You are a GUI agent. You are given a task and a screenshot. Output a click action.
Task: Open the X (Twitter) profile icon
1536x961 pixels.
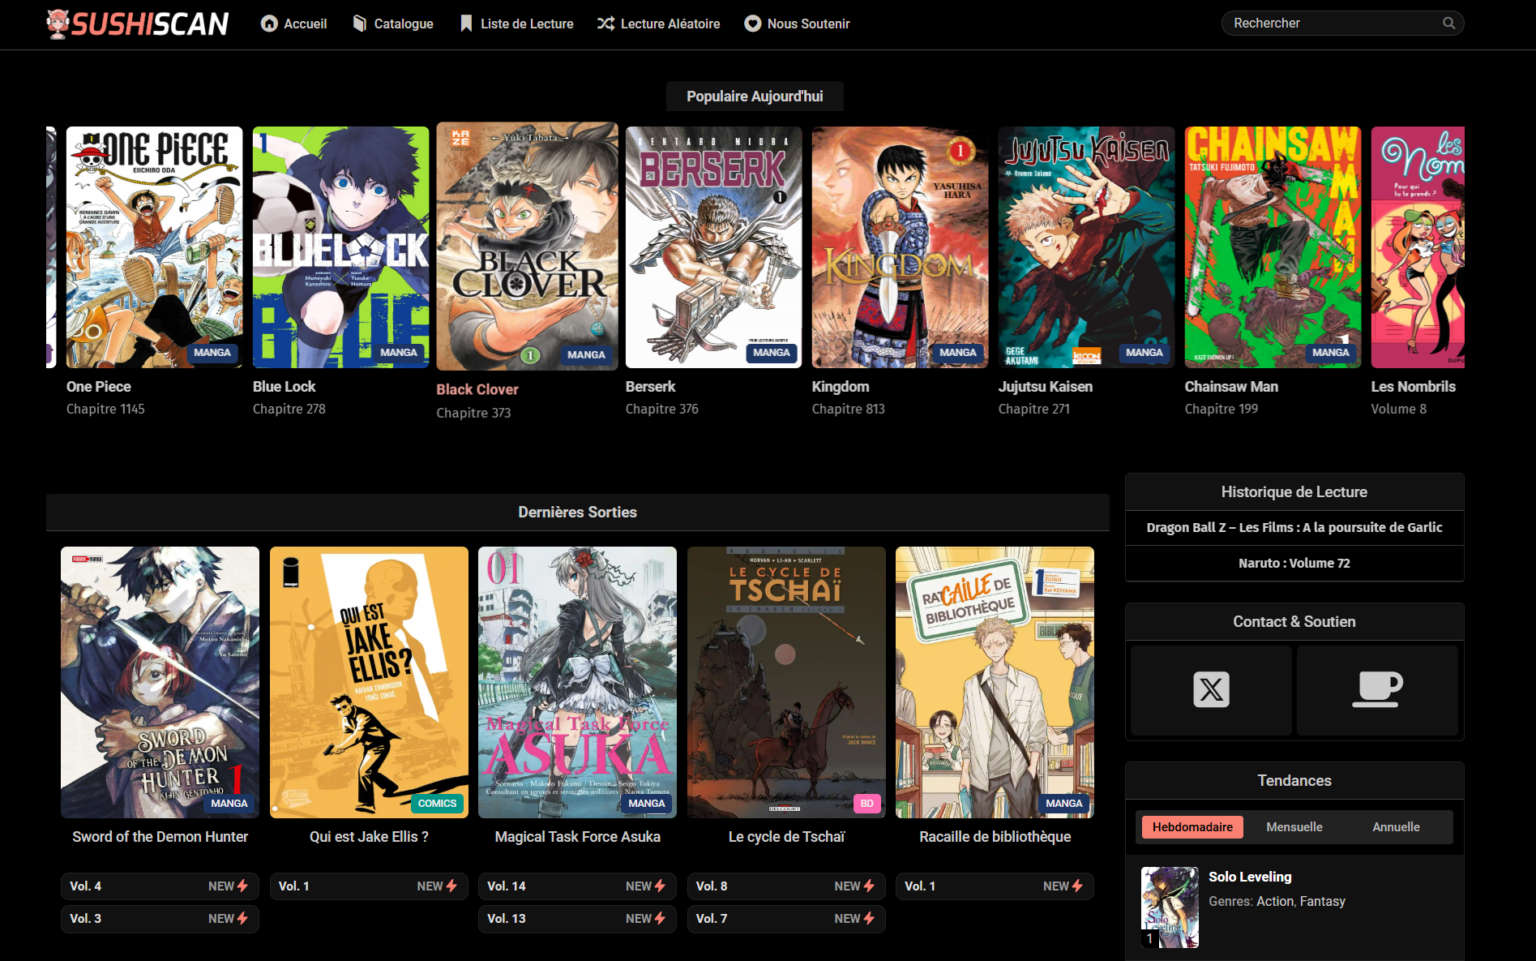[x=1210, y=689]
